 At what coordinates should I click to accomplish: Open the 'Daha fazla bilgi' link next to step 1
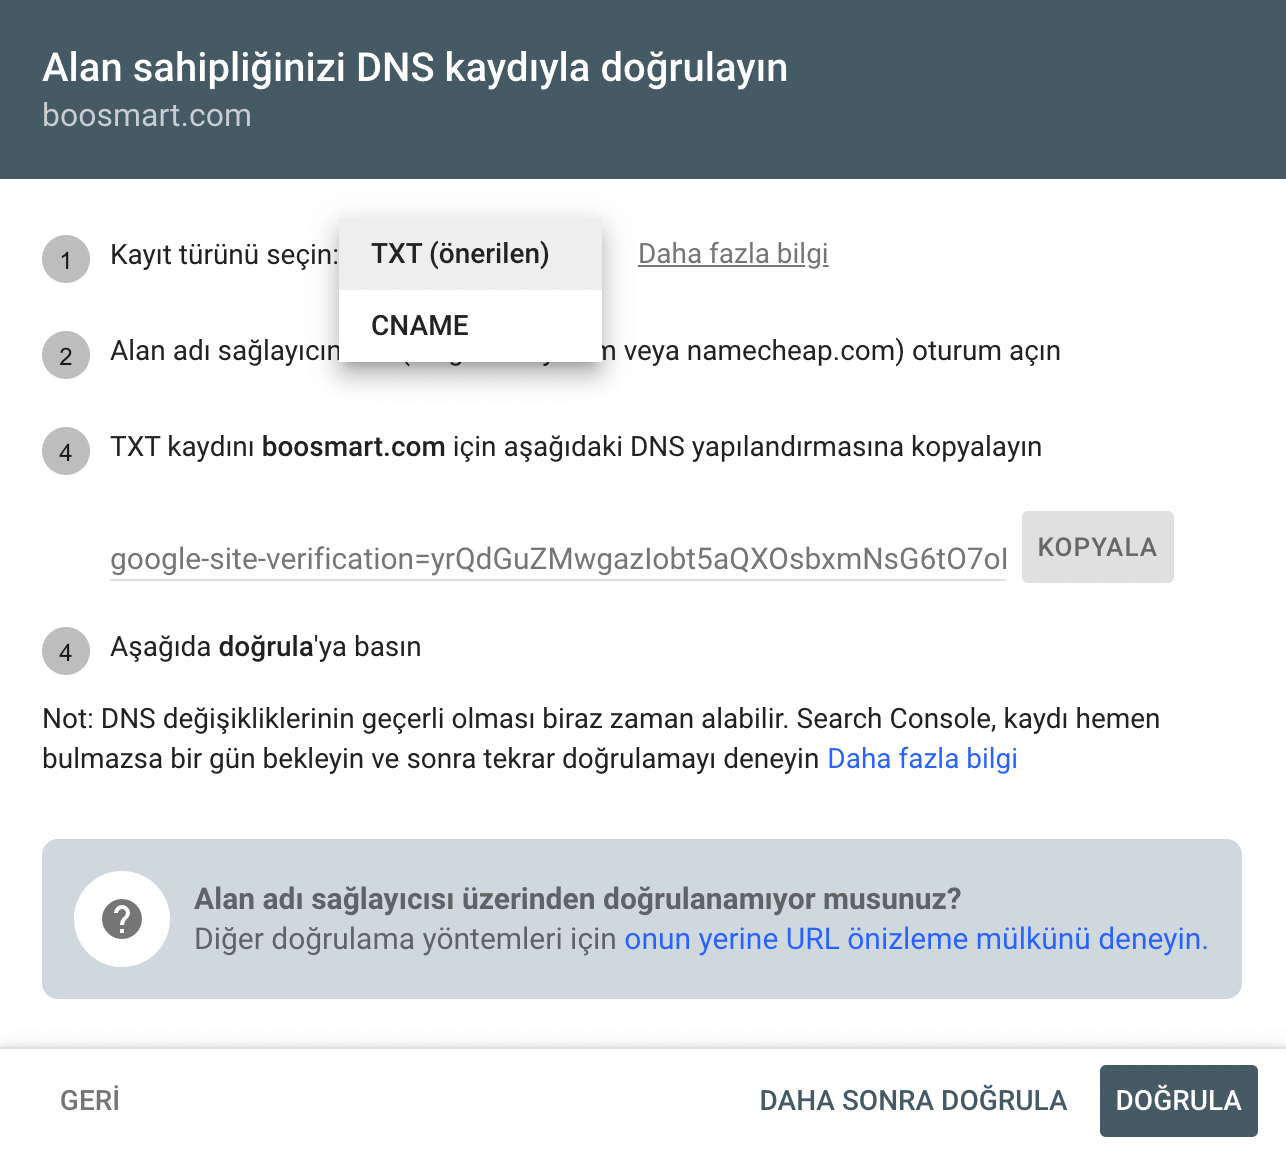tap(733, 253)
